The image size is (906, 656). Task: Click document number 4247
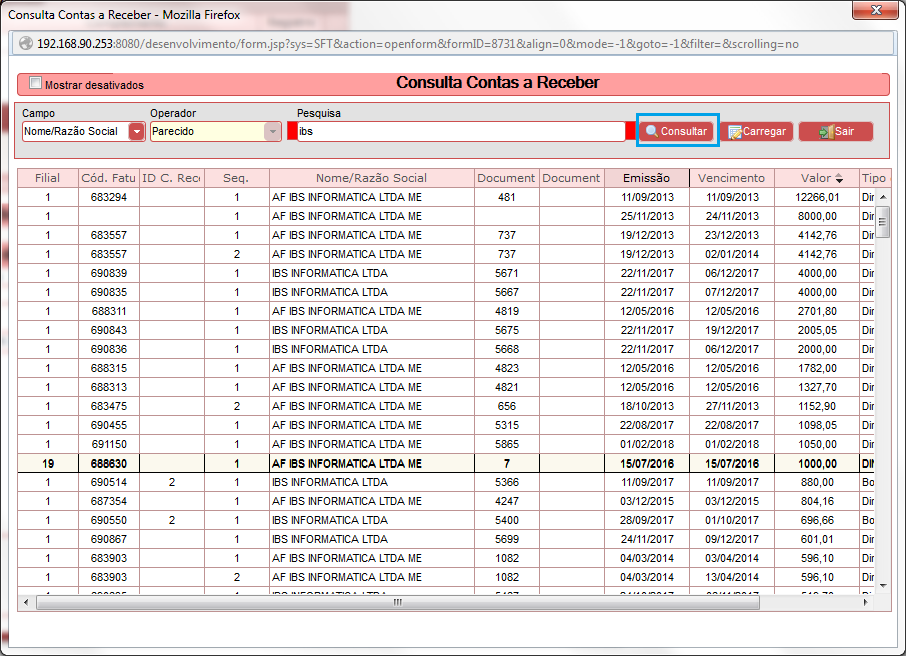click(507, 501)
